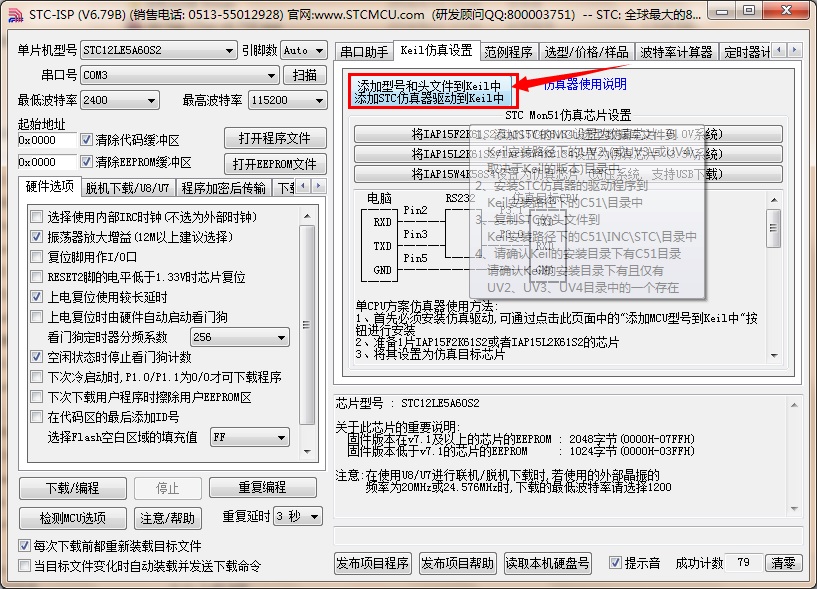This screenshot has width=817, height=589.
Task: Open the pin count Auto dropdown
Action: 304,51
